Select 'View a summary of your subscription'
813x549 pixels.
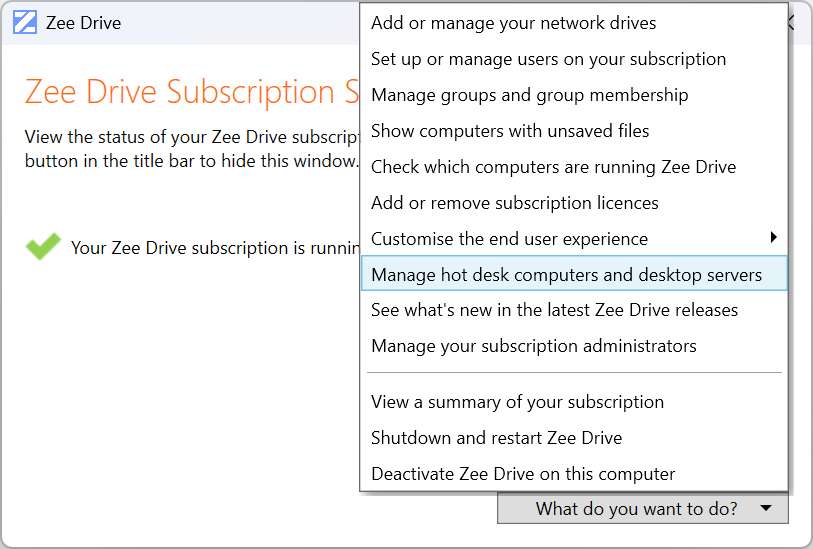[517, 402]
